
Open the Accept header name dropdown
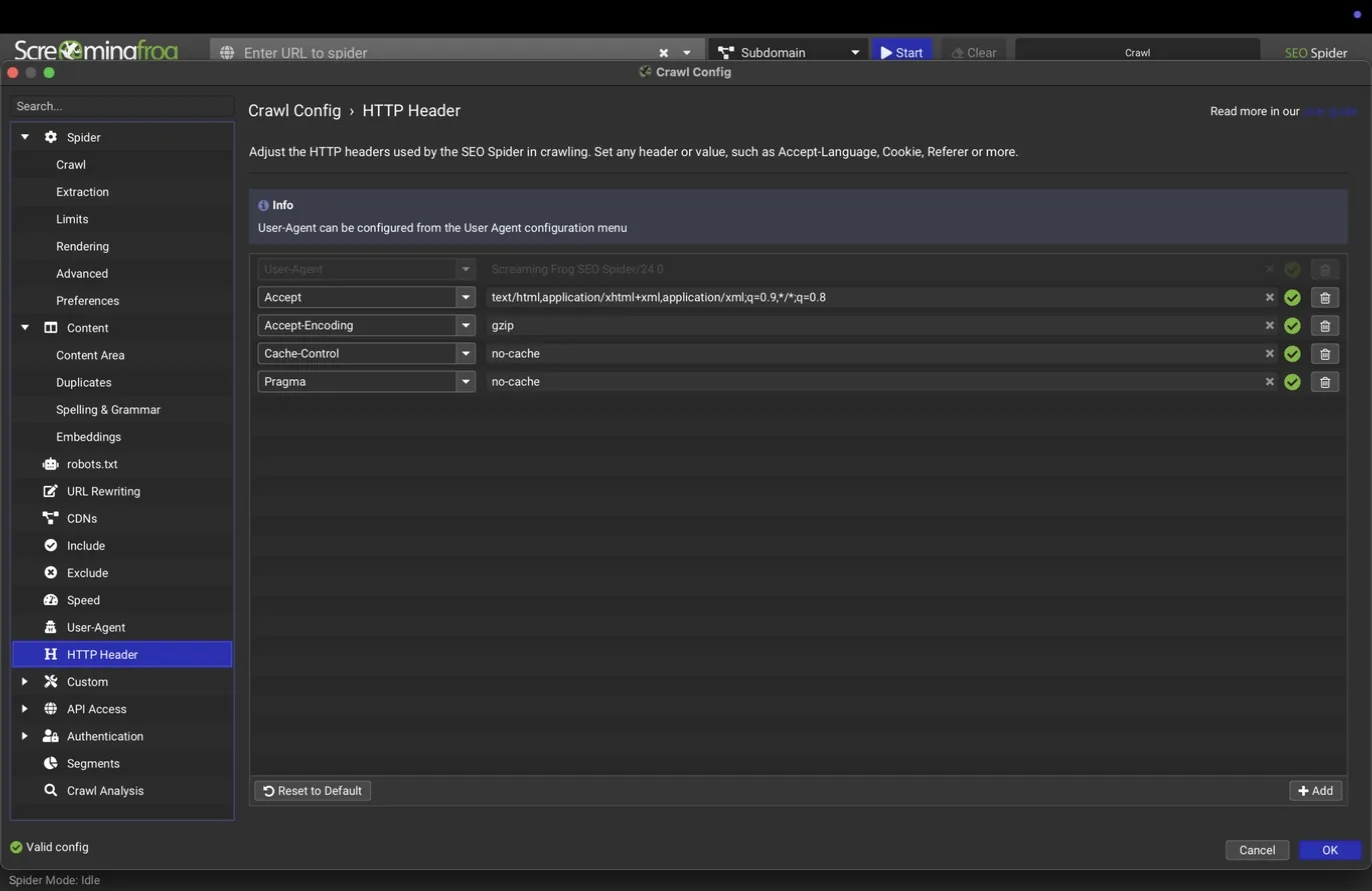465,297
